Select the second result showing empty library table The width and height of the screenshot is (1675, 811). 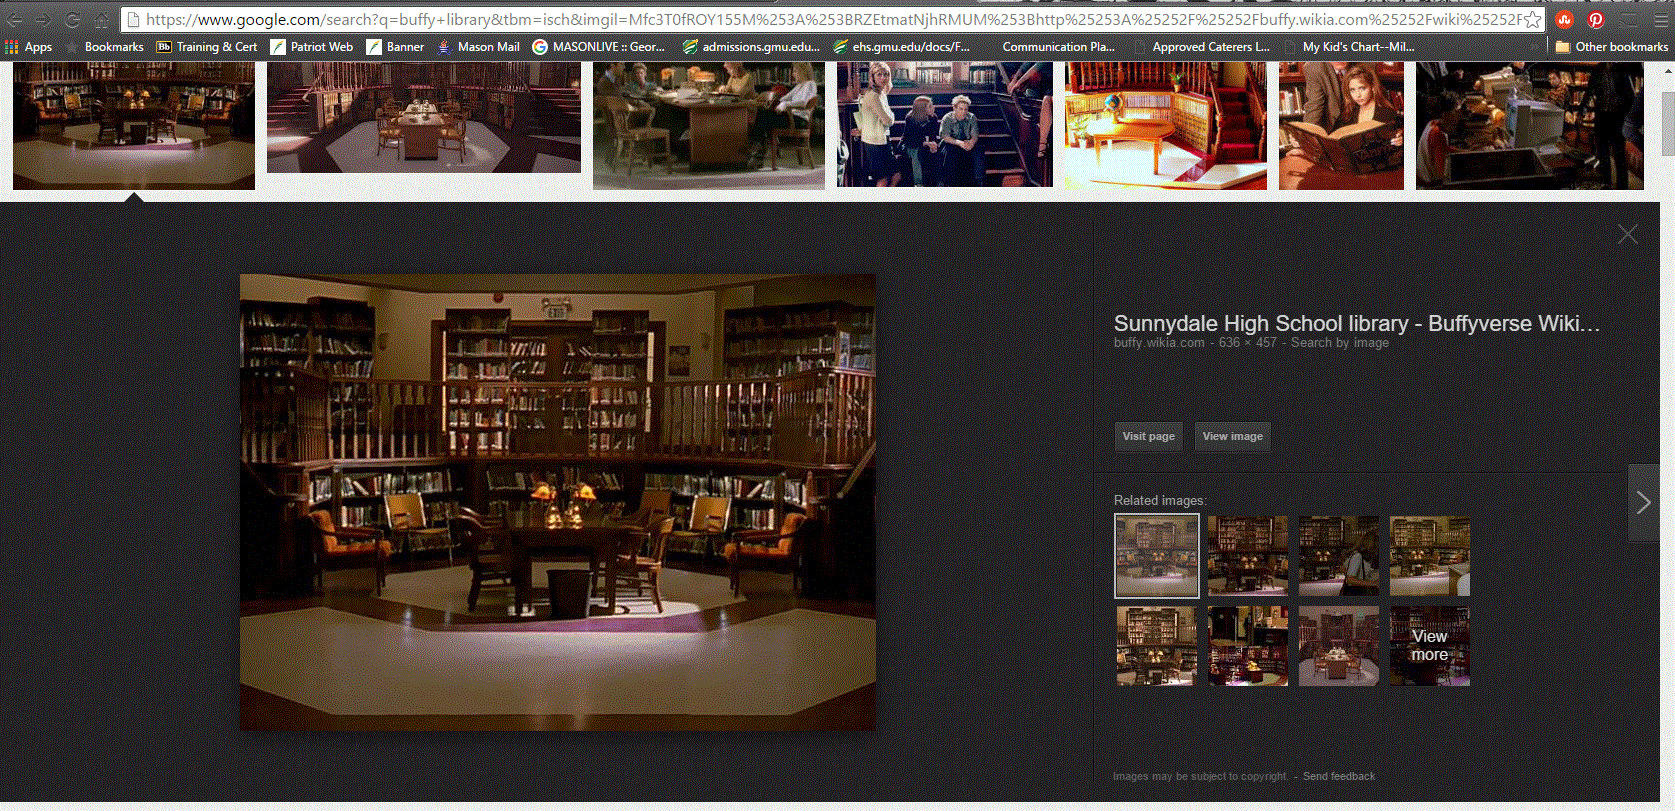[x=424, y=117]
